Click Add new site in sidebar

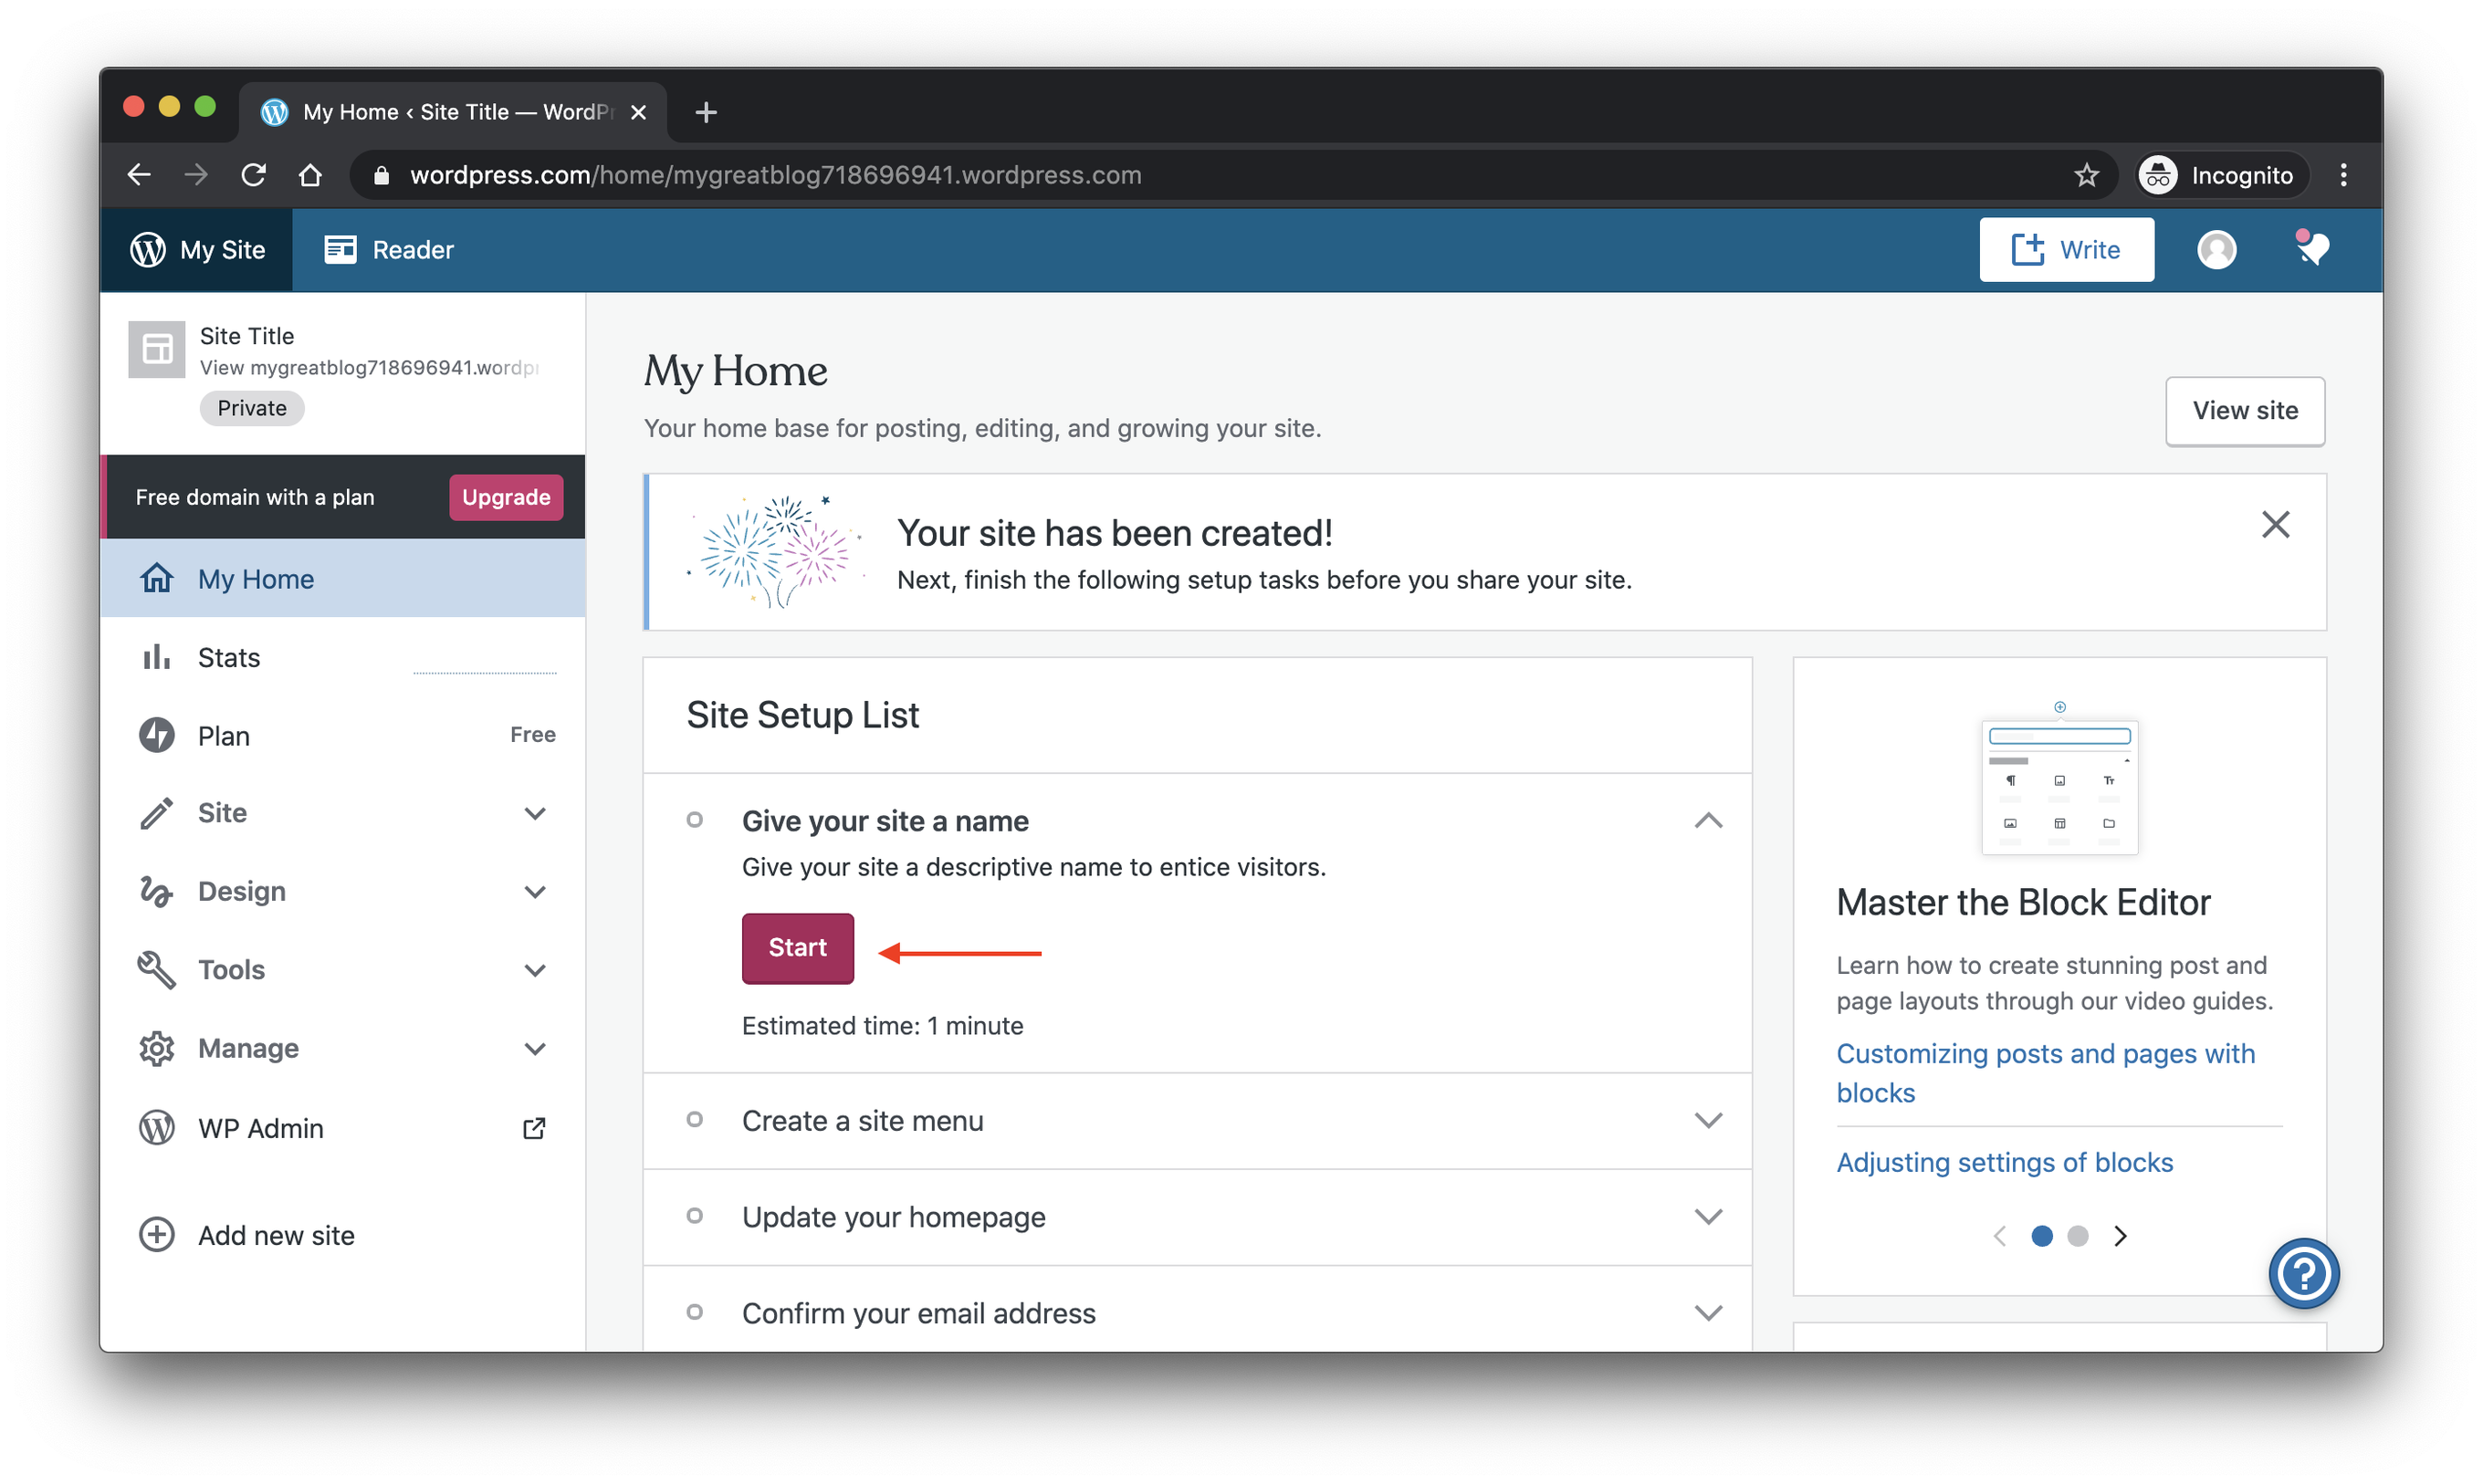[x=343, y=1234]
